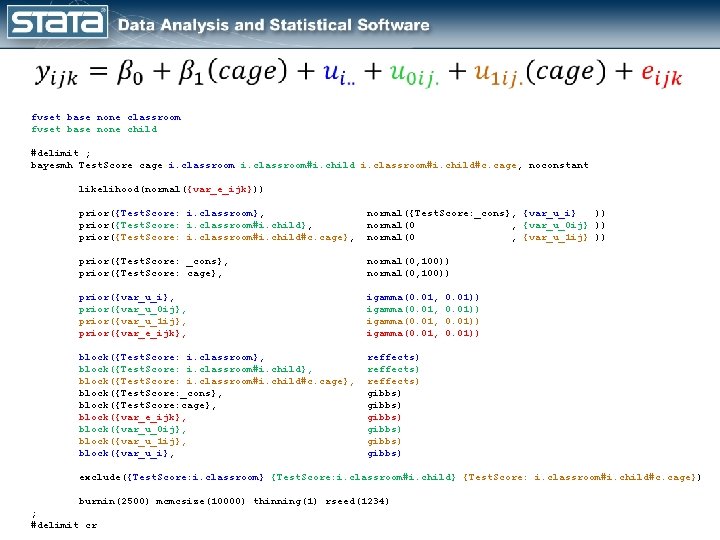Click 'gibbs)' beside the var_u_i block
The height and width of the screenshot is (540, 720).
point(384,453)
